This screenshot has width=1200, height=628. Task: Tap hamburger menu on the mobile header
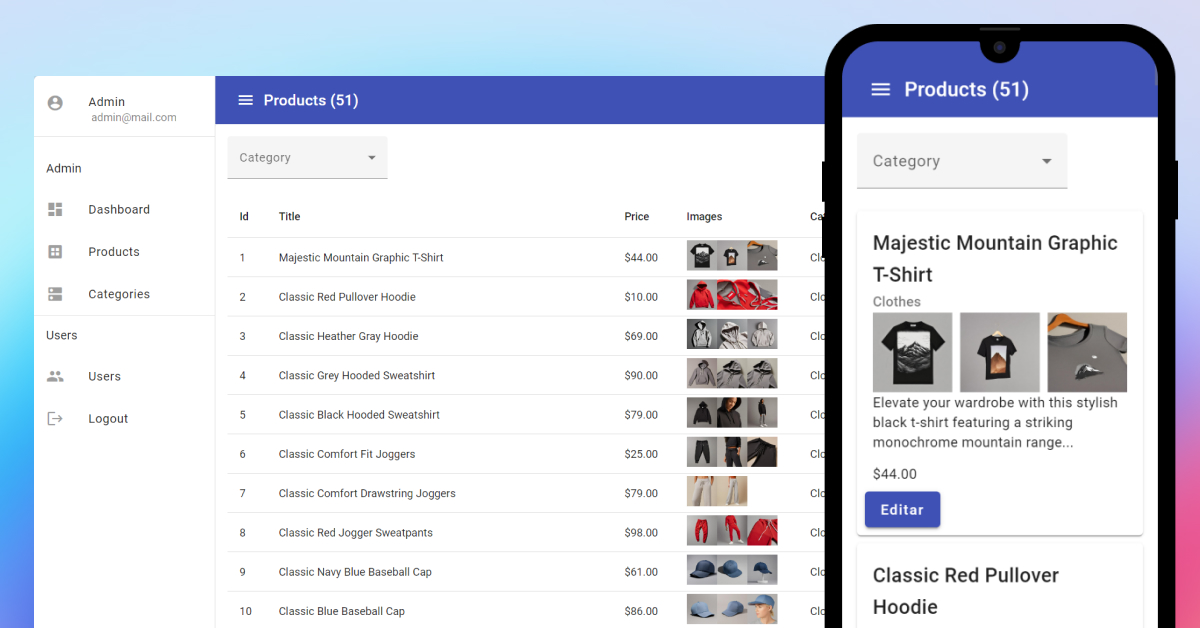click(881, 89)
